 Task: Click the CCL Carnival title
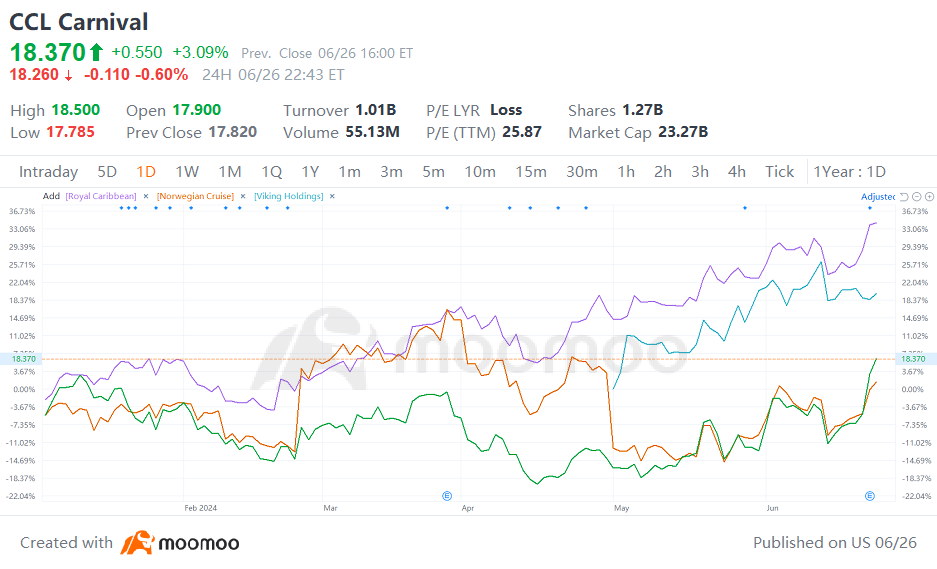79,22
